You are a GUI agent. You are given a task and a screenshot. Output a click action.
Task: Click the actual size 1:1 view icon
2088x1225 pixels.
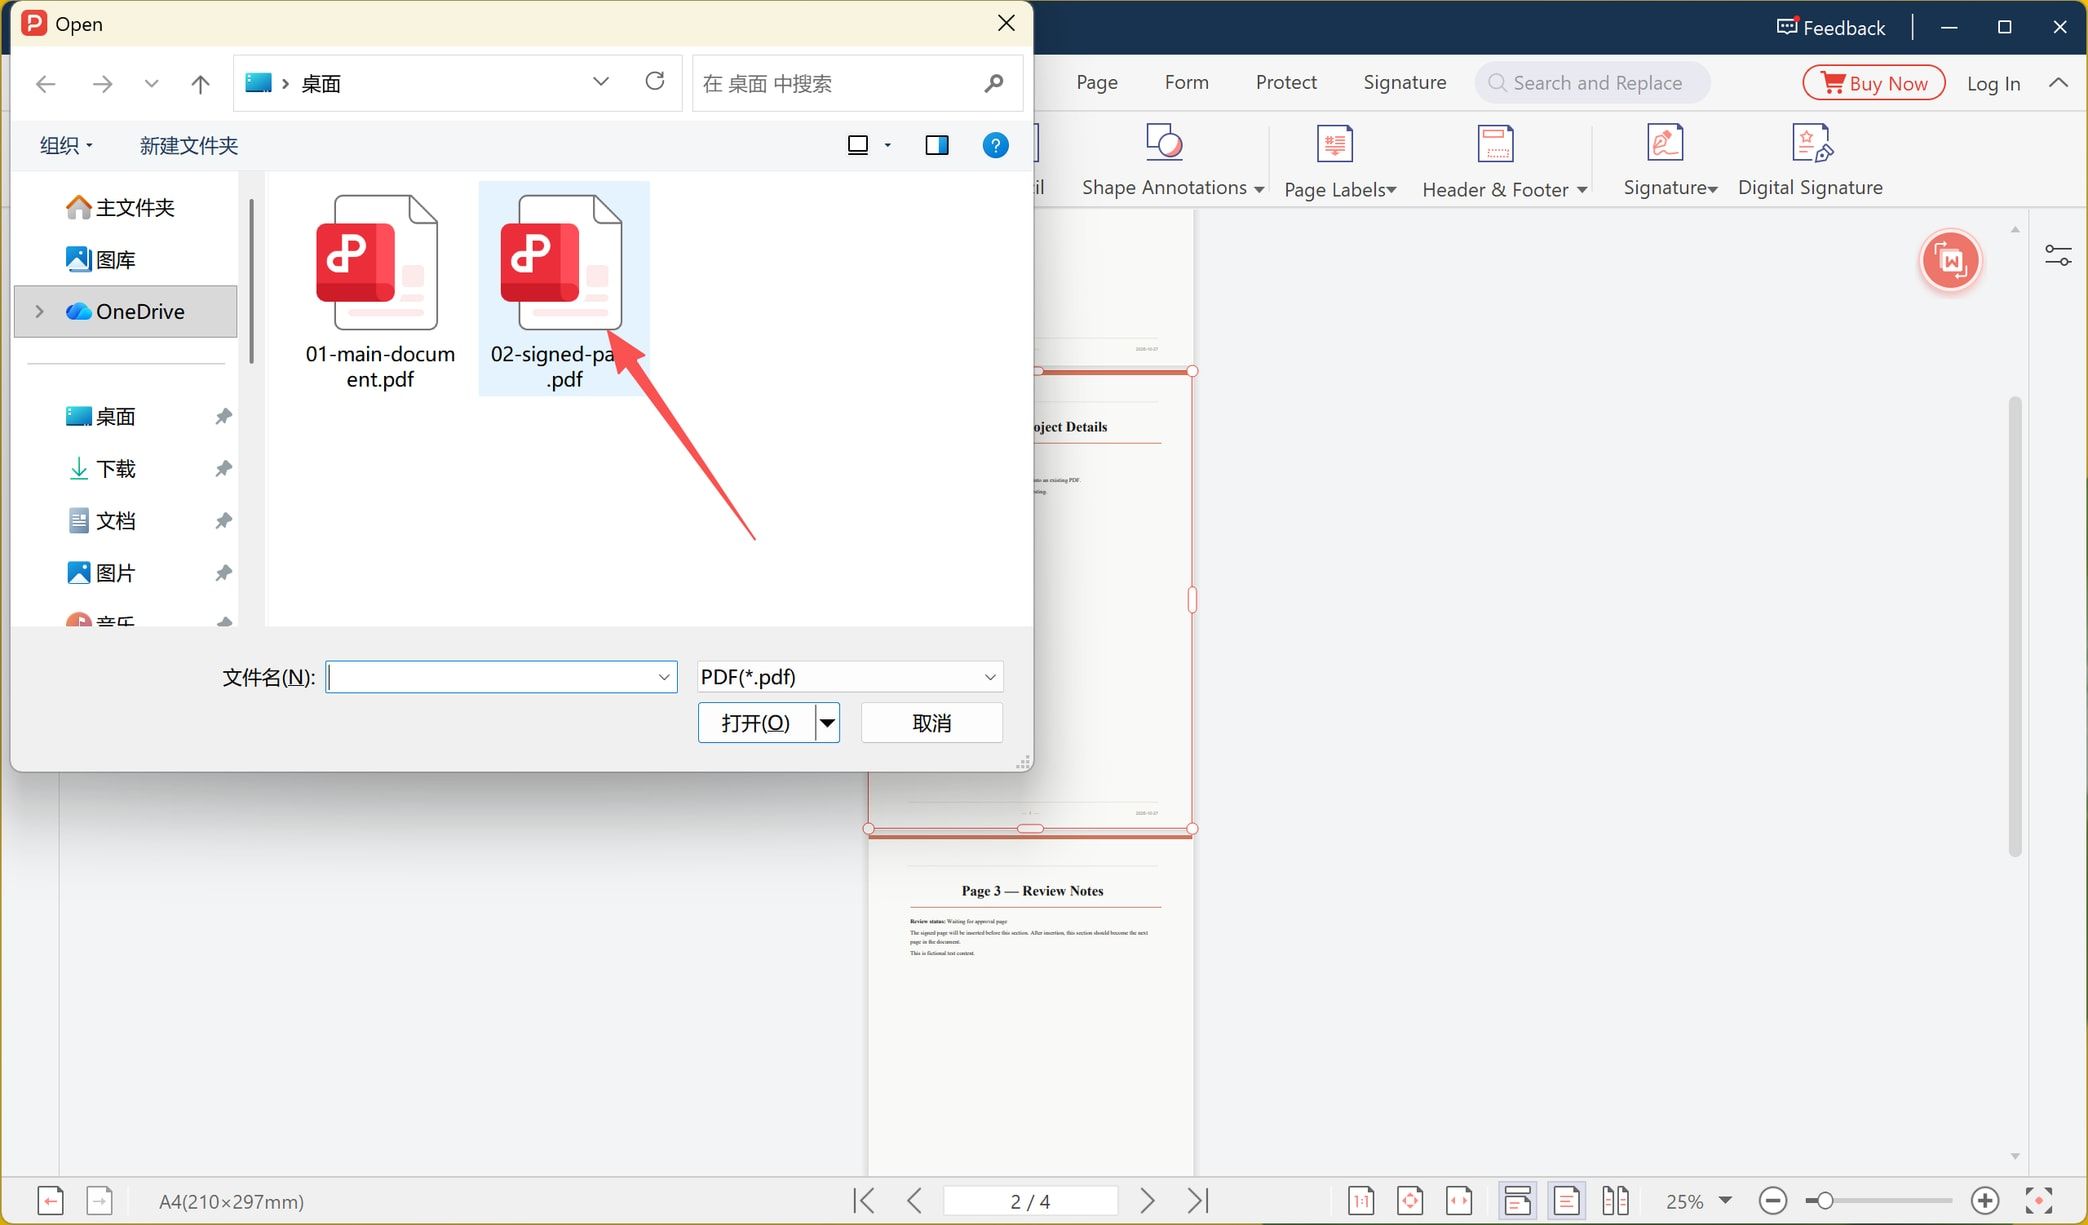click(x=1360, y=1200)
